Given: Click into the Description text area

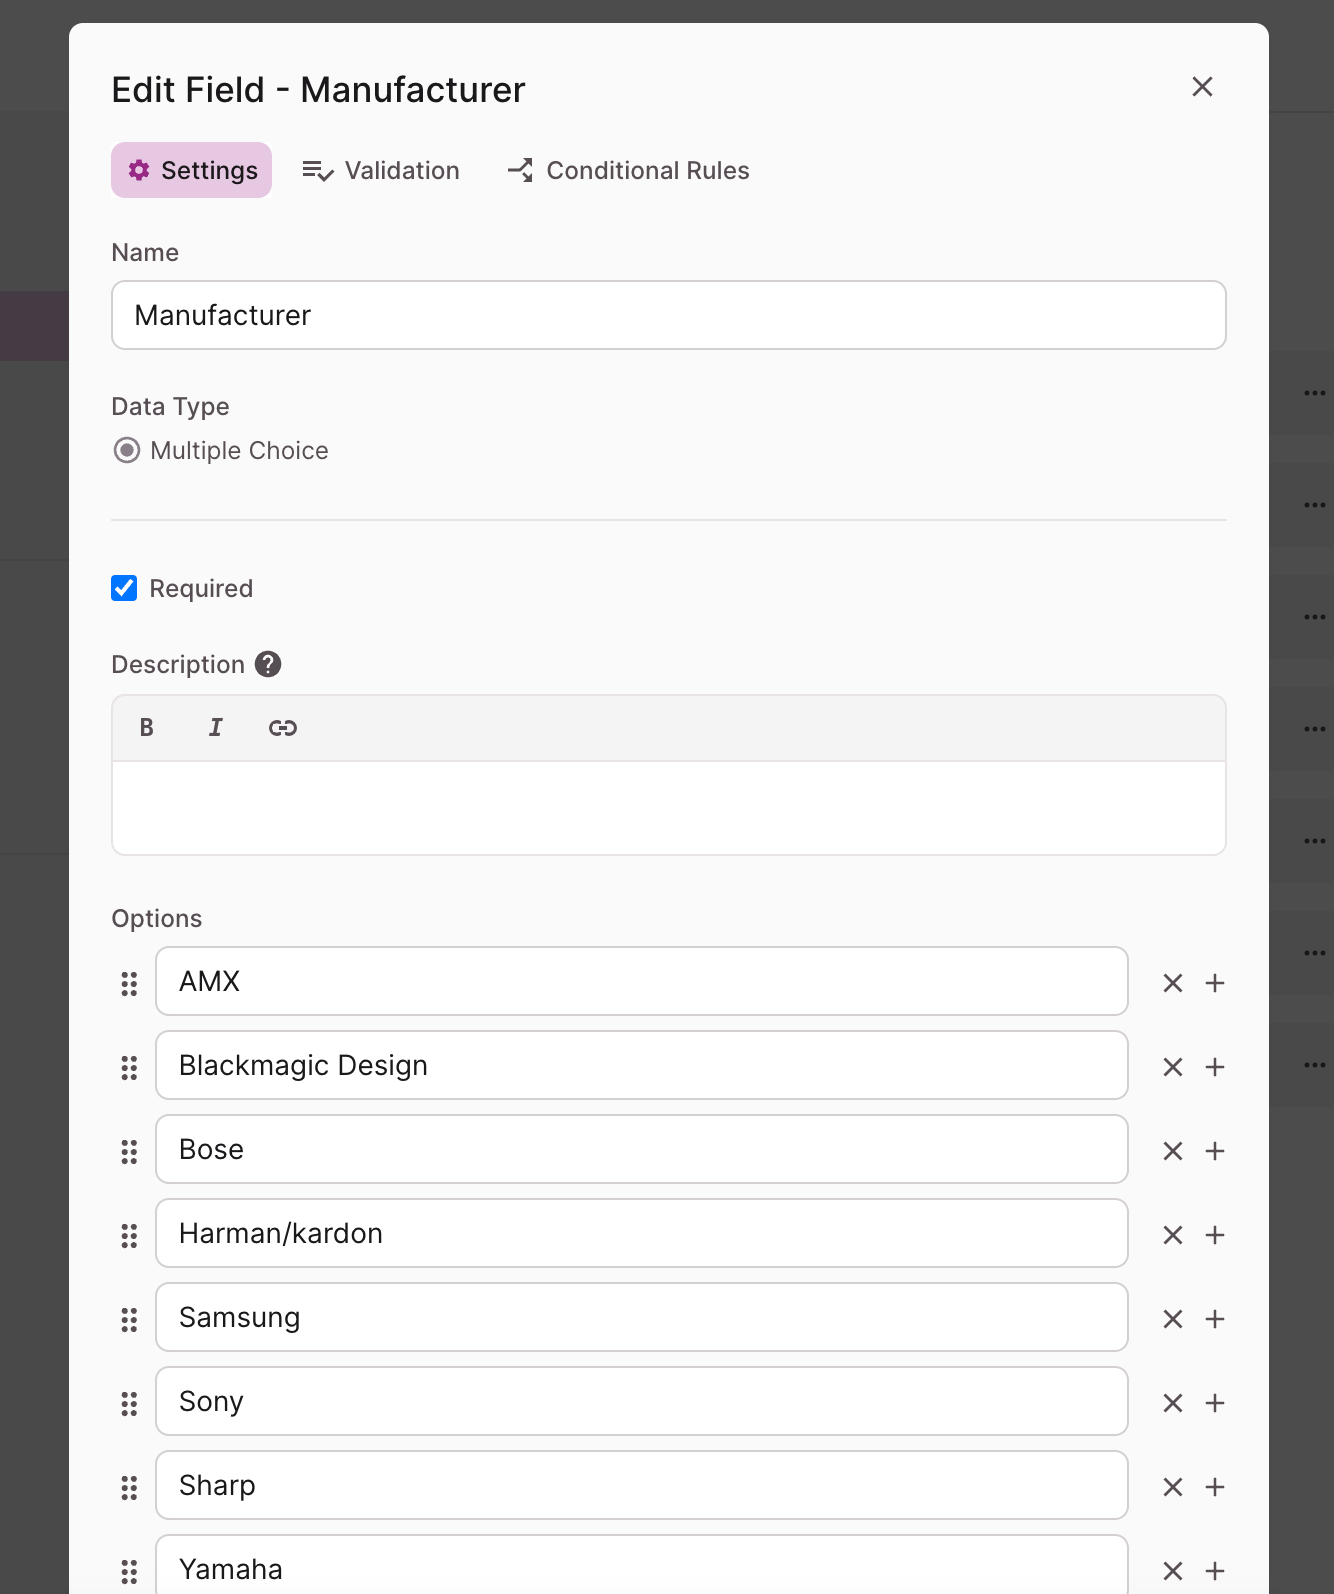Looking at the screenshot, I should [x=668, y=808].
